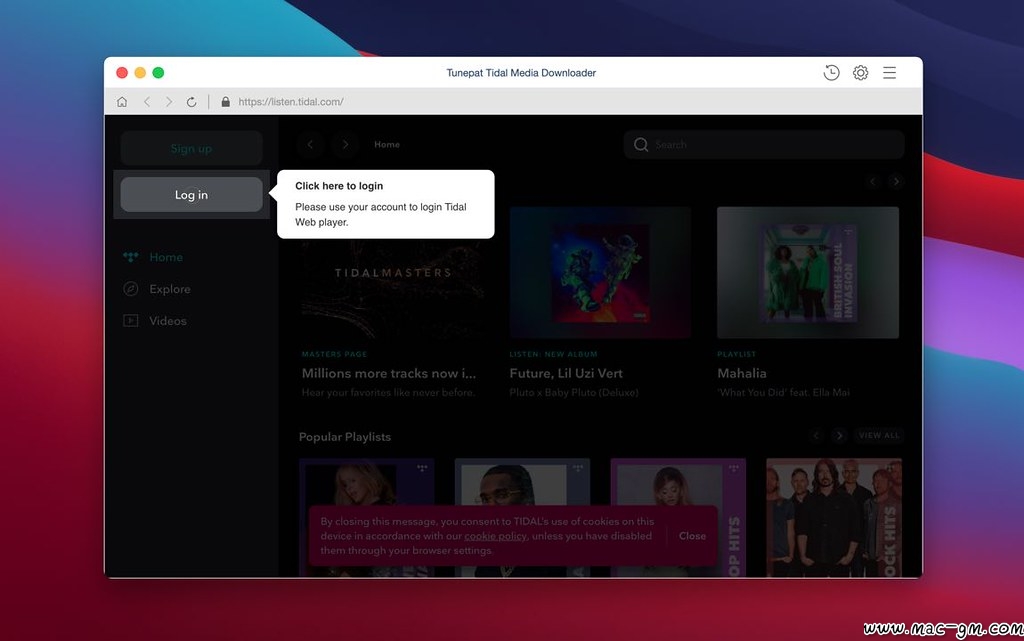Open the 'Mahalia' playlist title
Viewport: 1024px width, 641px height.
pos(742,373)
